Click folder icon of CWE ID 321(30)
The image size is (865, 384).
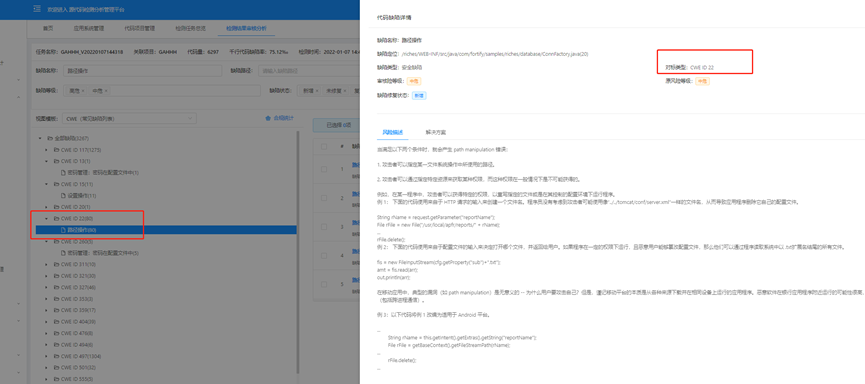pyautogui.click(x=56, y=275)
